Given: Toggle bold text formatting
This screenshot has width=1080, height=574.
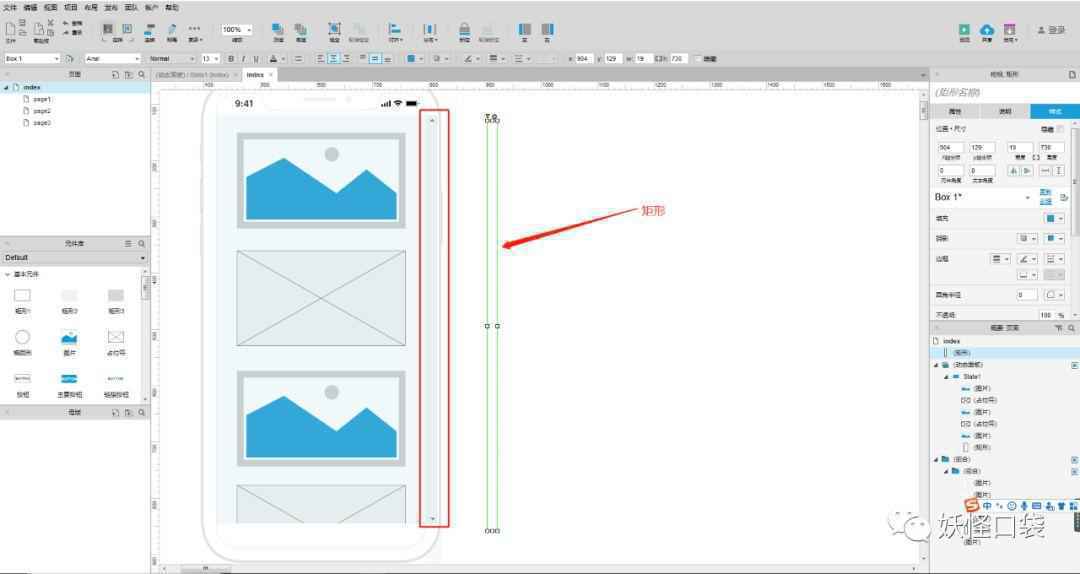Looking at the screenshot, I should tap(231, 59).
